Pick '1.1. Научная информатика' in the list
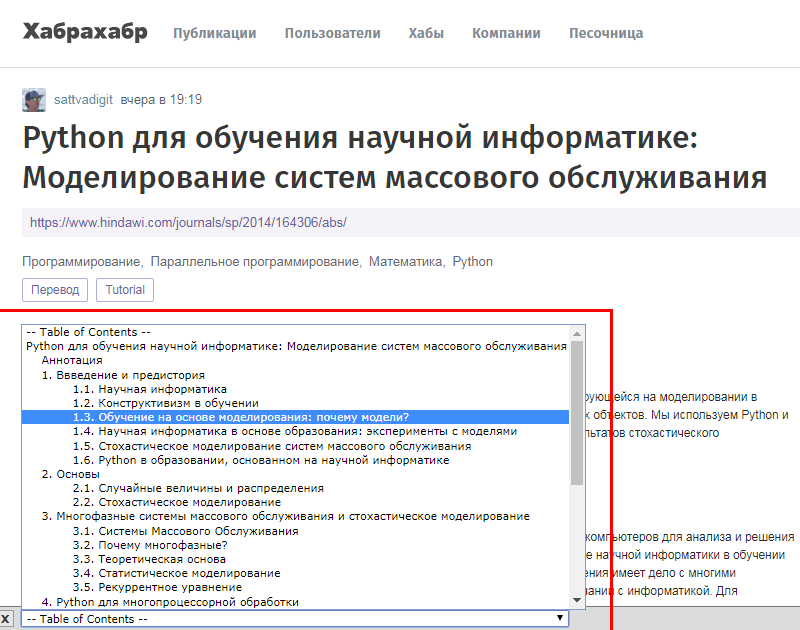 pyautogui.click(x=295, y=389)
